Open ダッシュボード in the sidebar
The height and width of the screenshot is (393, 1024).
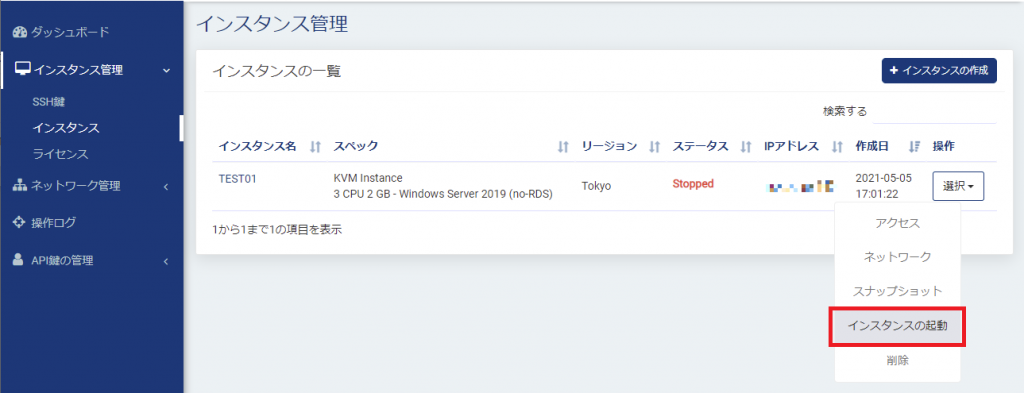(x=70, y=32)
